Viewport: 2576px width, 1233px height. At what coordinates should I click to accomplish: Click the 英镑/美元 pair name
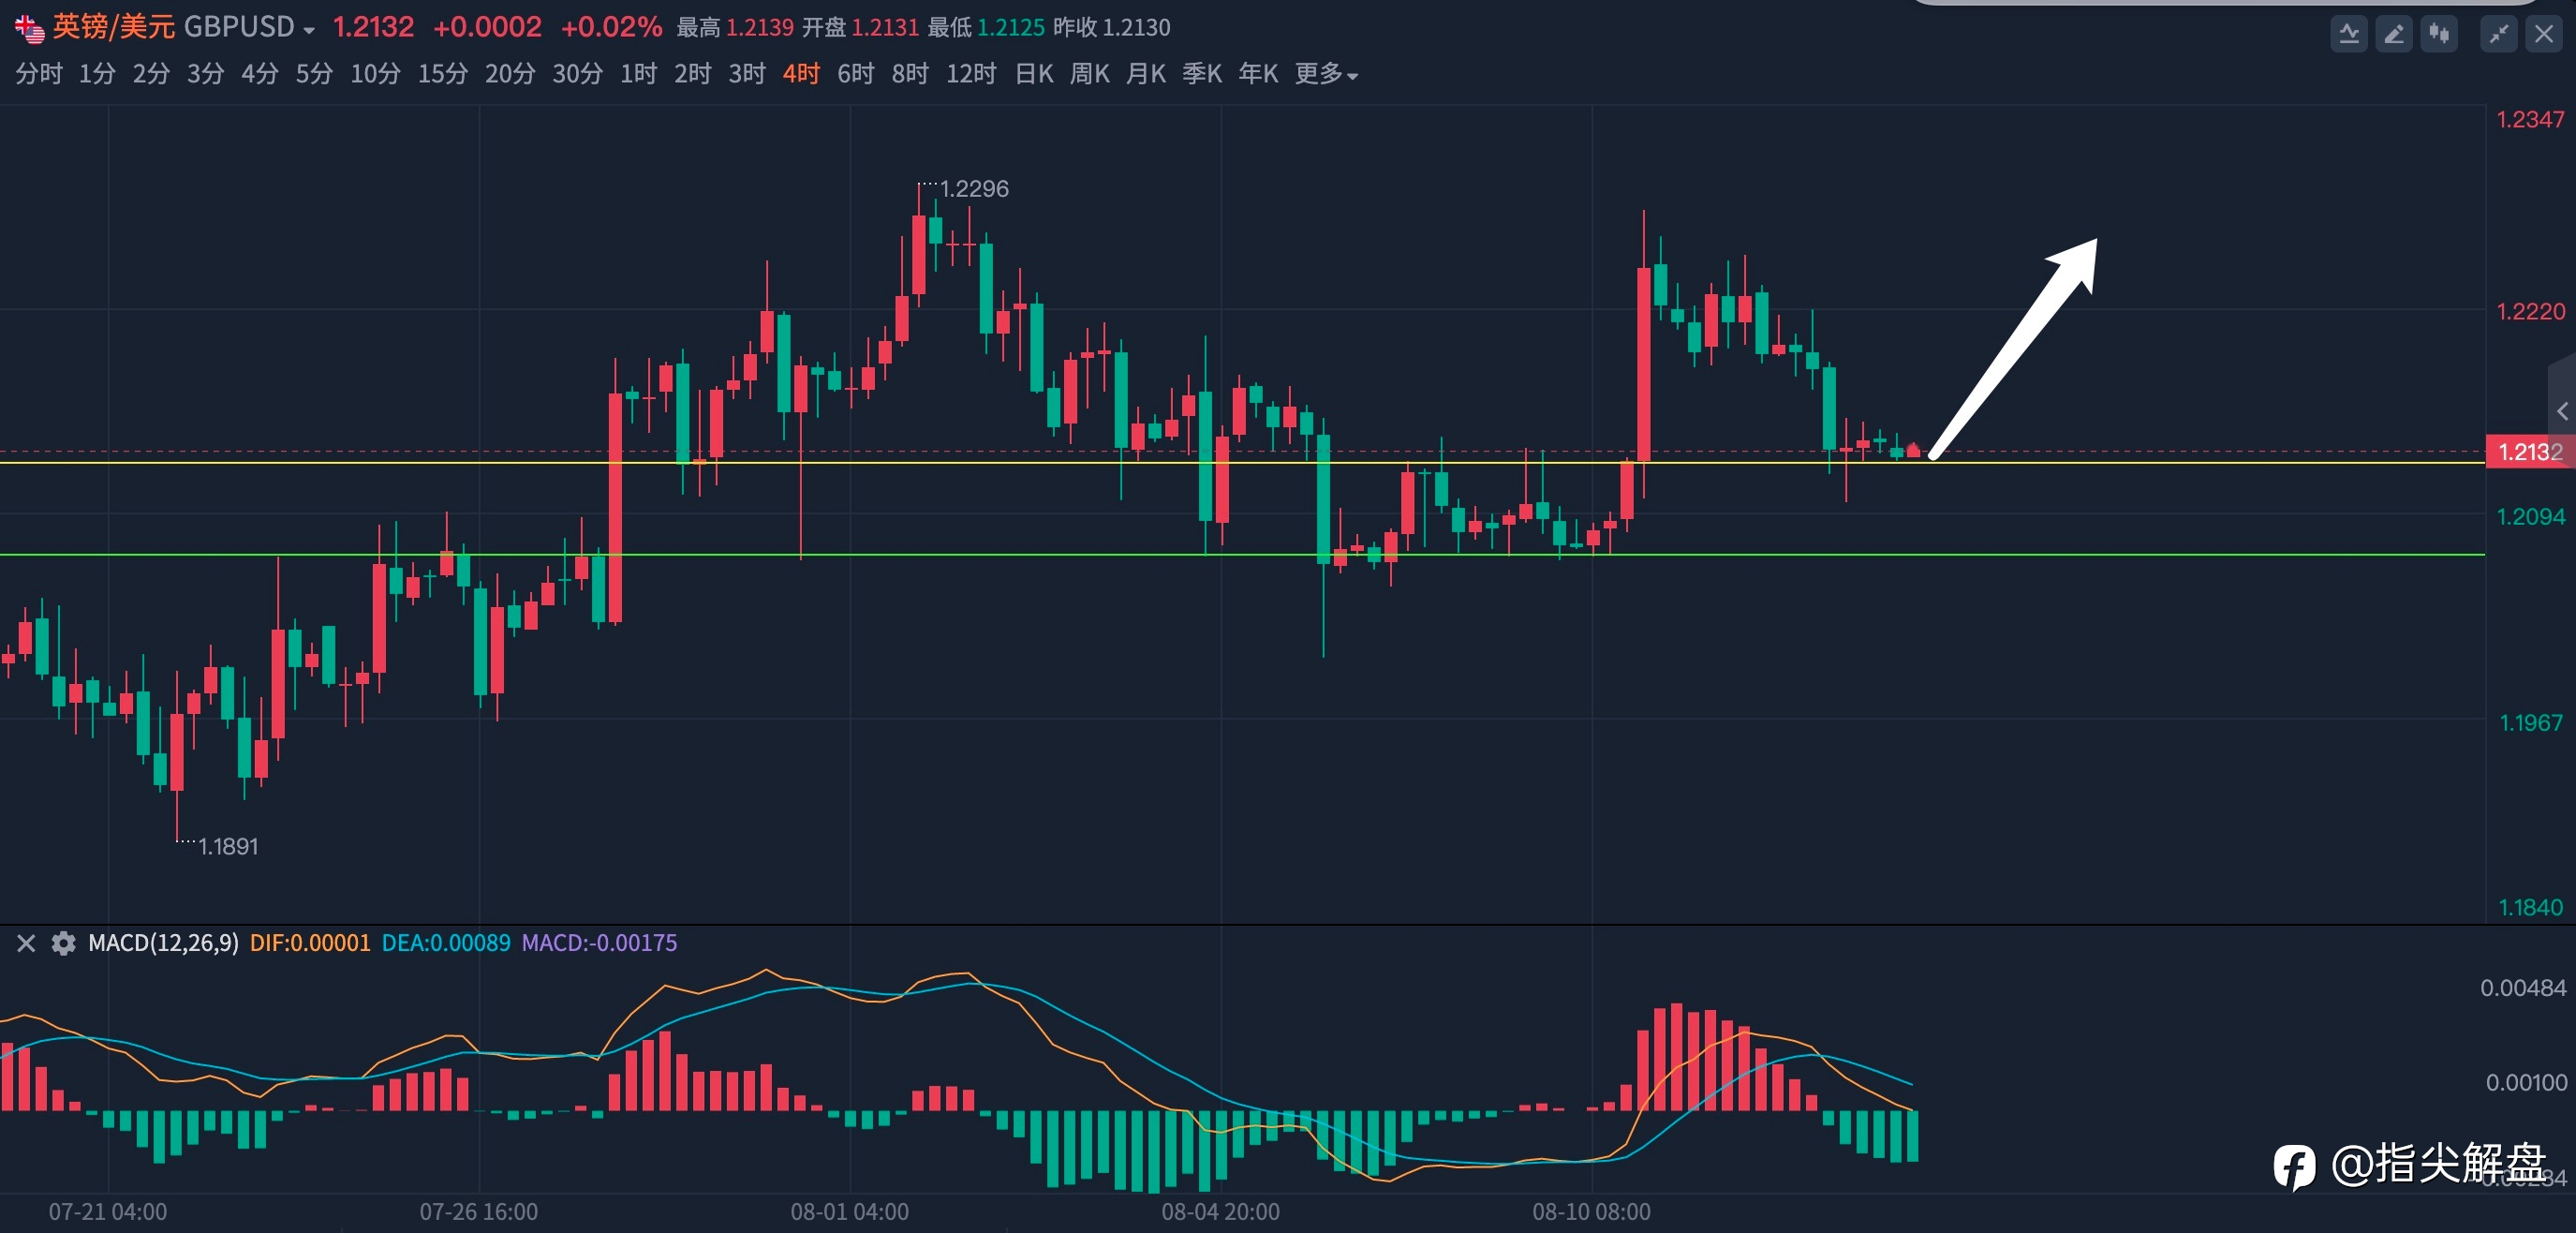click(114, 27)
